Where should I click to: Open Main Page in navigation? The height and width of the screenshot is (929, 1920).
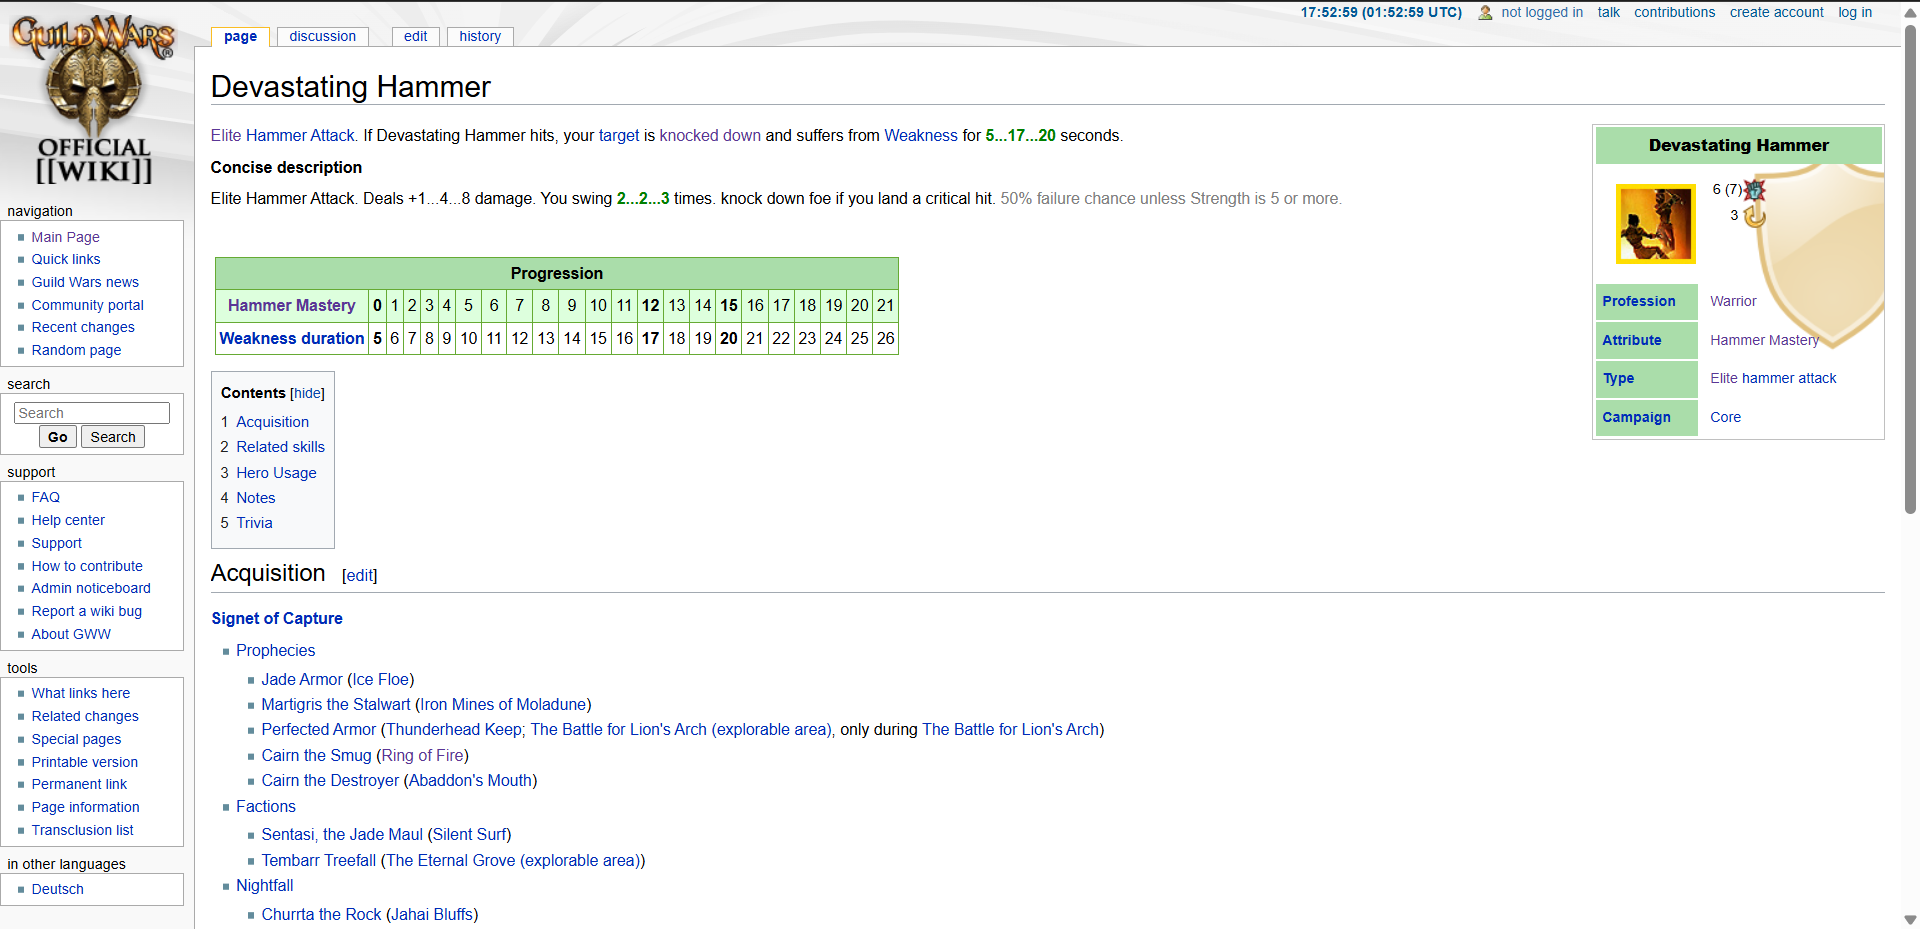coord(65,237)
